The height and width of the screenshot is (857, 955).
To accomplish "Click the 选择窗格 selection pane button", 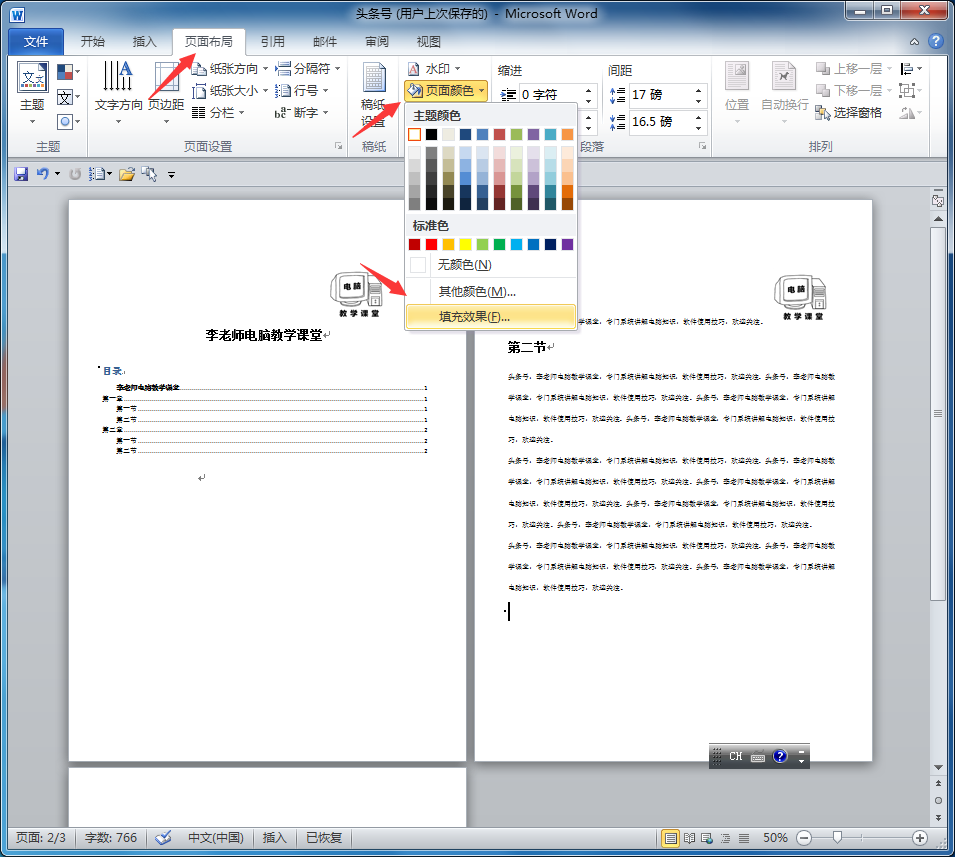I will 849,112.
